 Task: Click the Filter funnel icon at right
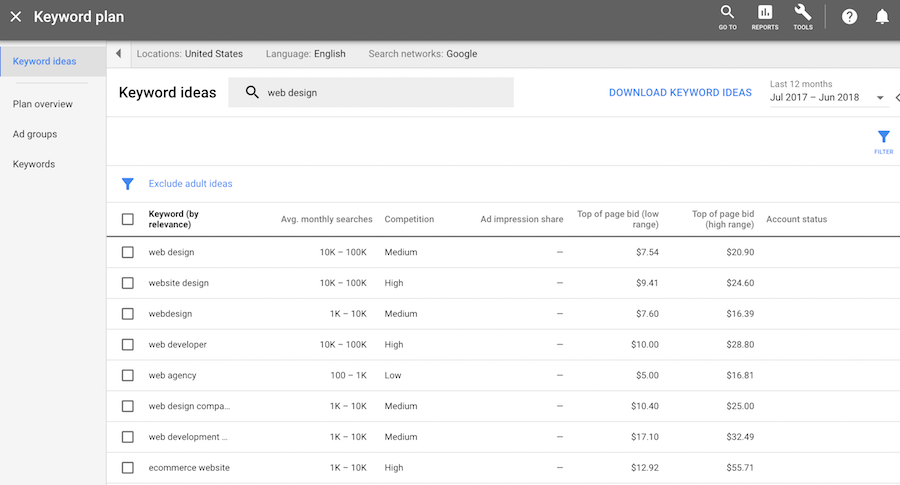click(883, 140)
